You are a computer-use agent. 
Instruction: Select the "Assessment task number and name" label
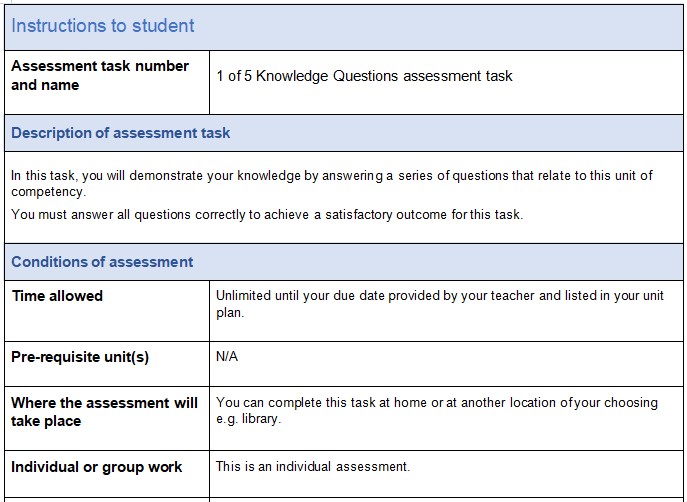(99, 75)
